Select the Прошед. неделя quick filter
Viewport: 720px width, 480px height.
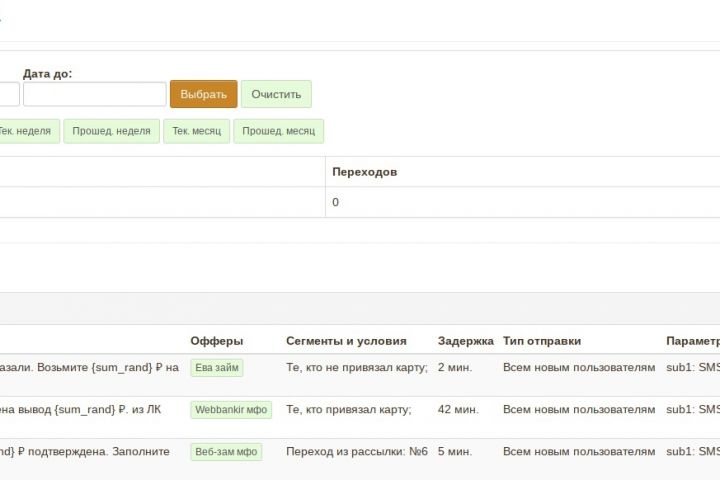pyautogui.click(x=111, y=131)
